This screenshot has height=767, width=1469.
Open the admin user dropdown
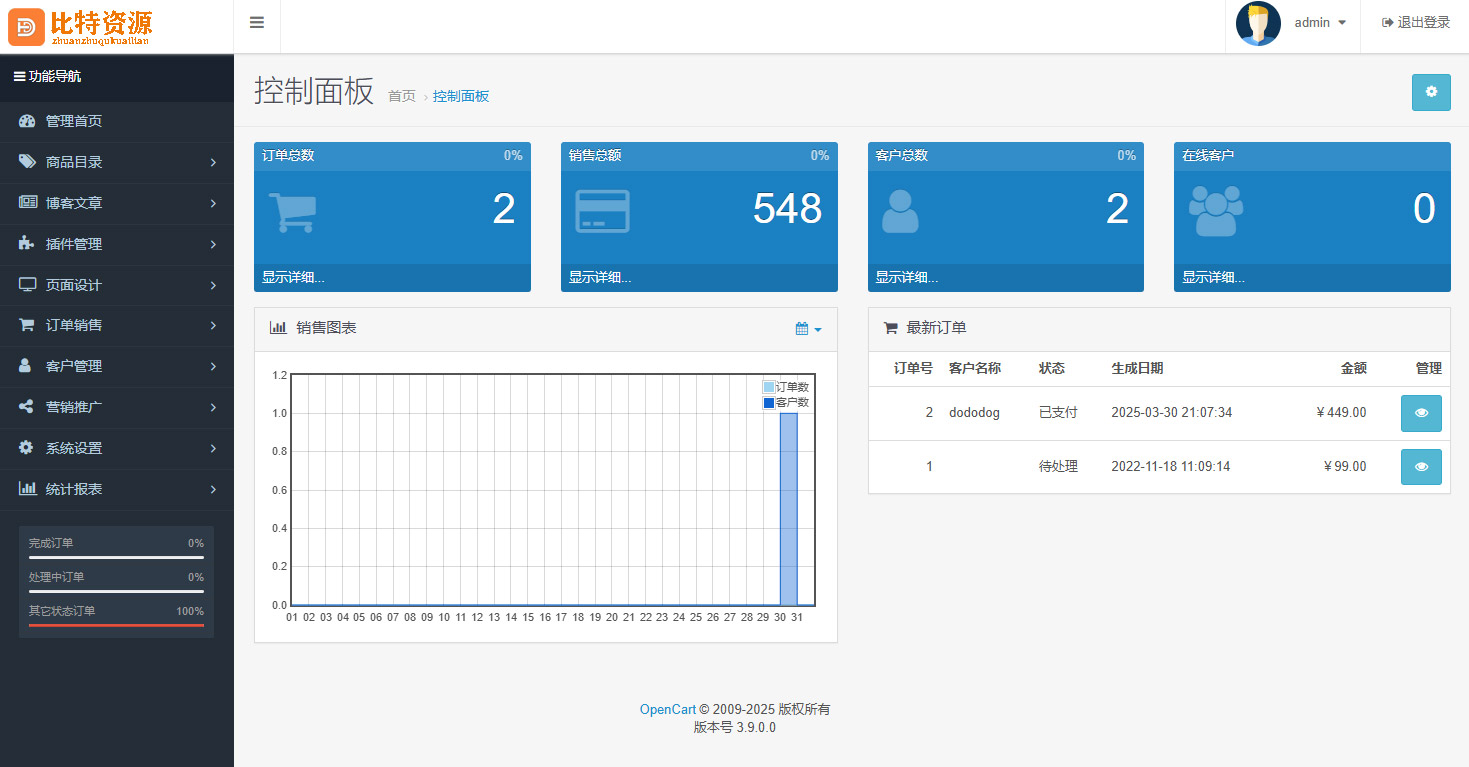coord(1319,23)
